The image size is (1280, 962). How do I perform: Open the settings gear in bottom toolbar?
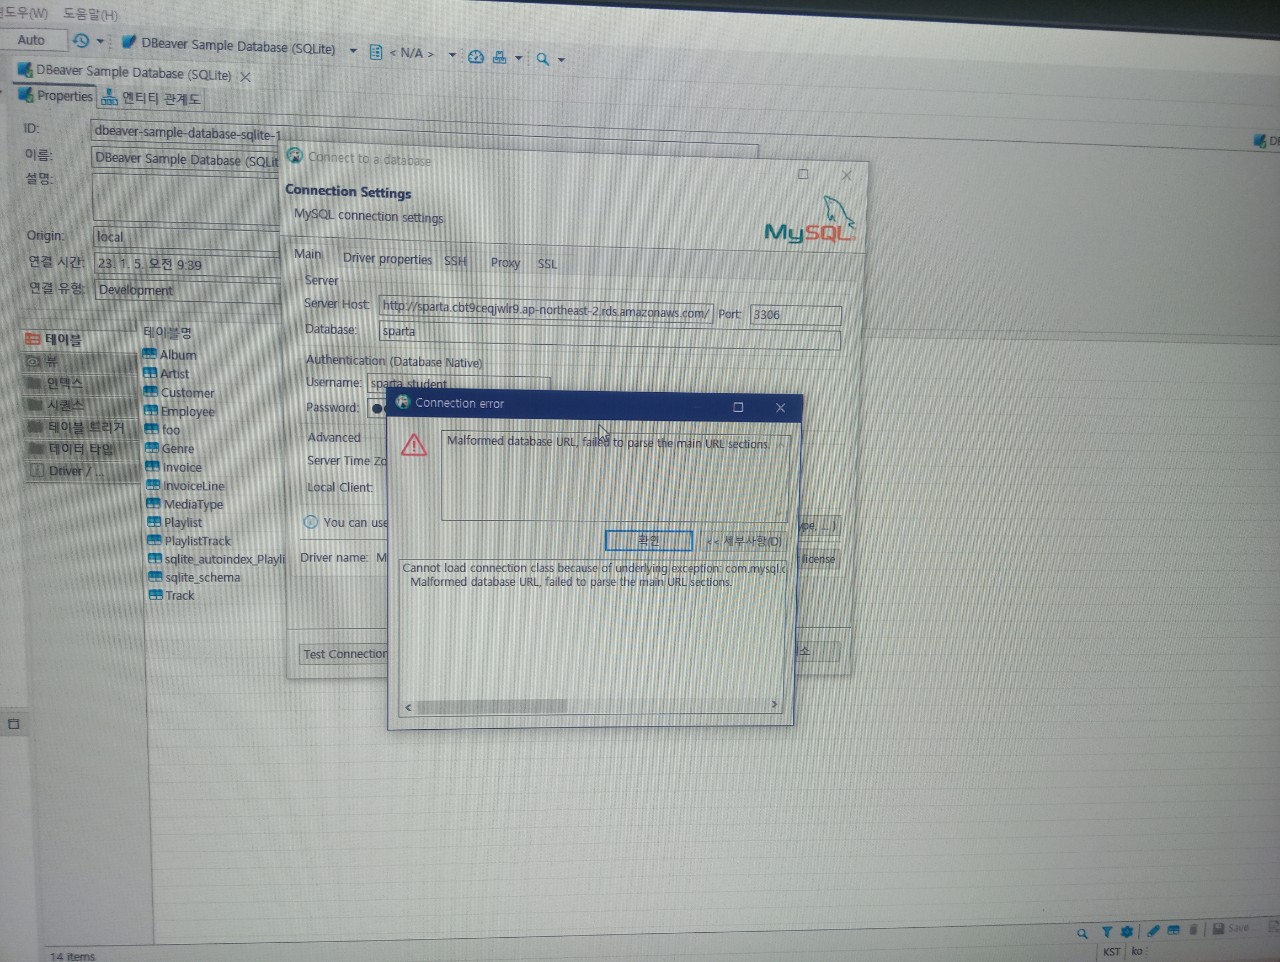1127,931
